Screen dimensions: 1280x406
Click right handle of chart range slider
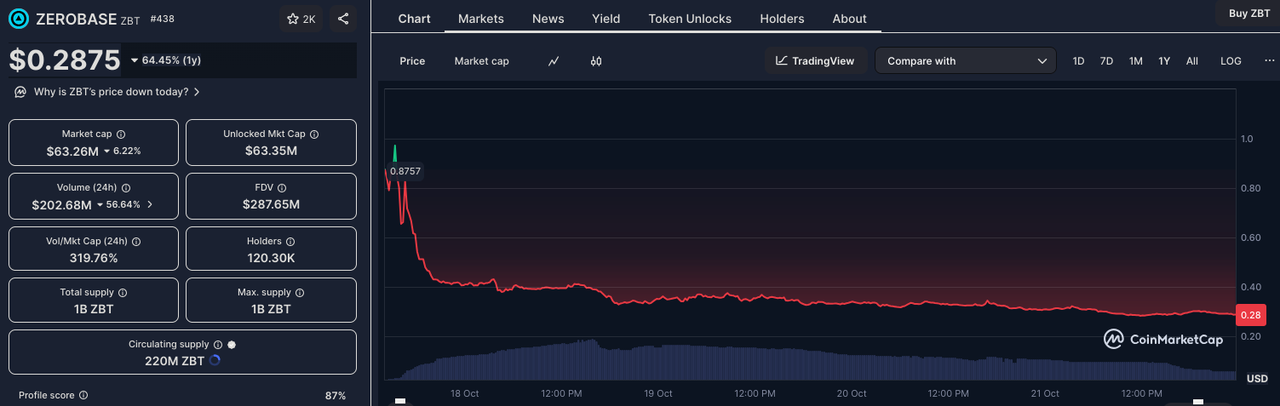1197,402
